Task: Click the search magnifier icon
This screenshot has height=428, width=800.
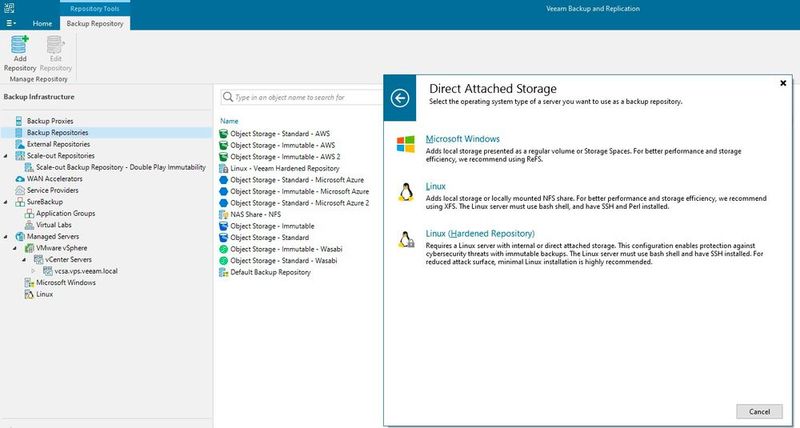Action: pos(228,97)
